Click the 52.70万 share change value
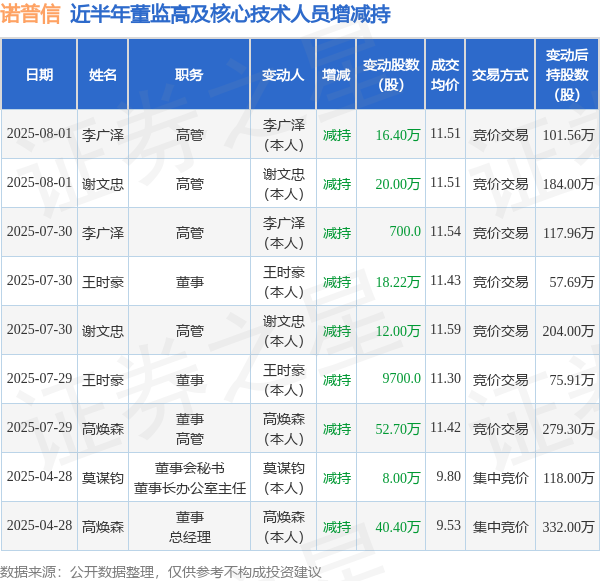 pyautogui.click(x=398, y=429)
